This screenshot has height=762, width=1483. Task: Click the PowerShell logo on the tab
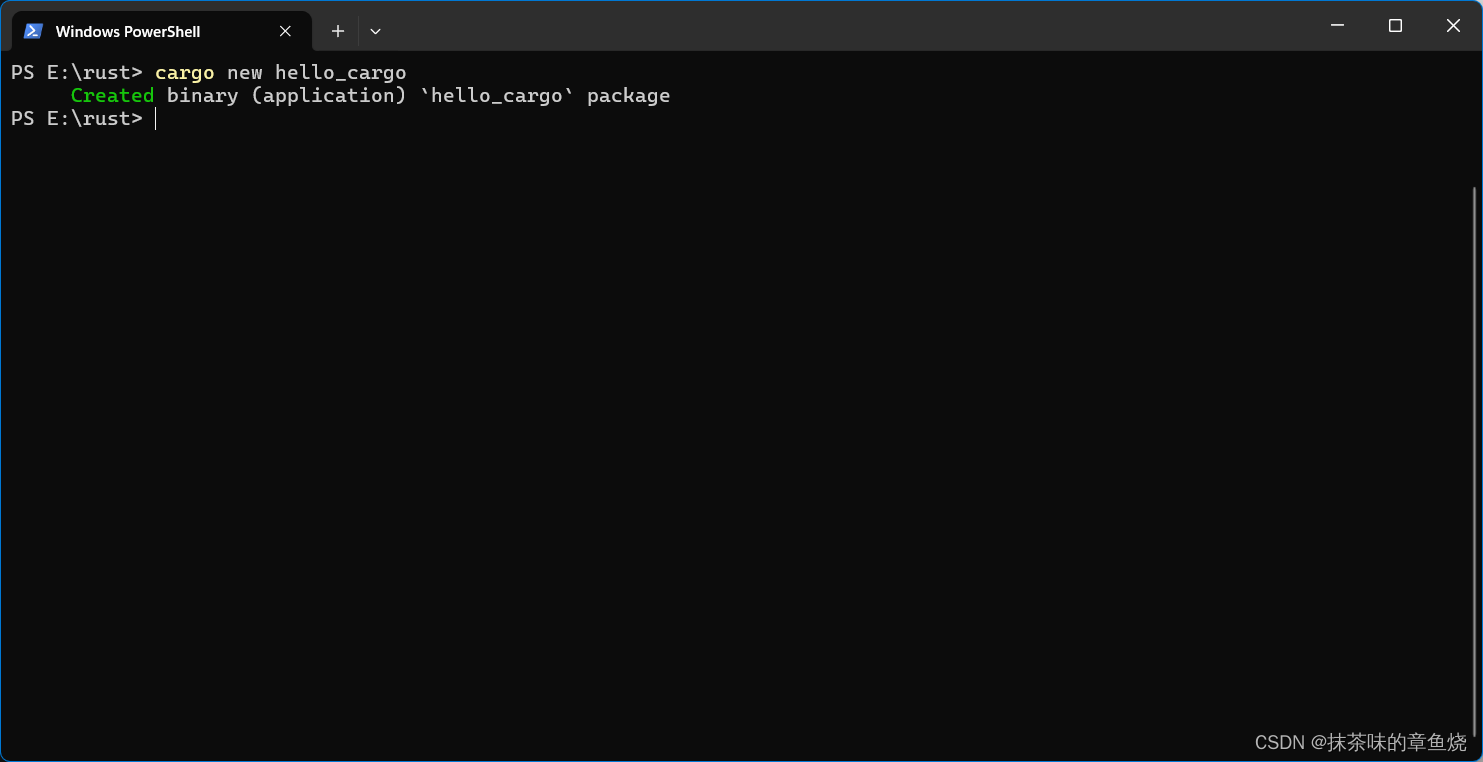pos(33,31)
